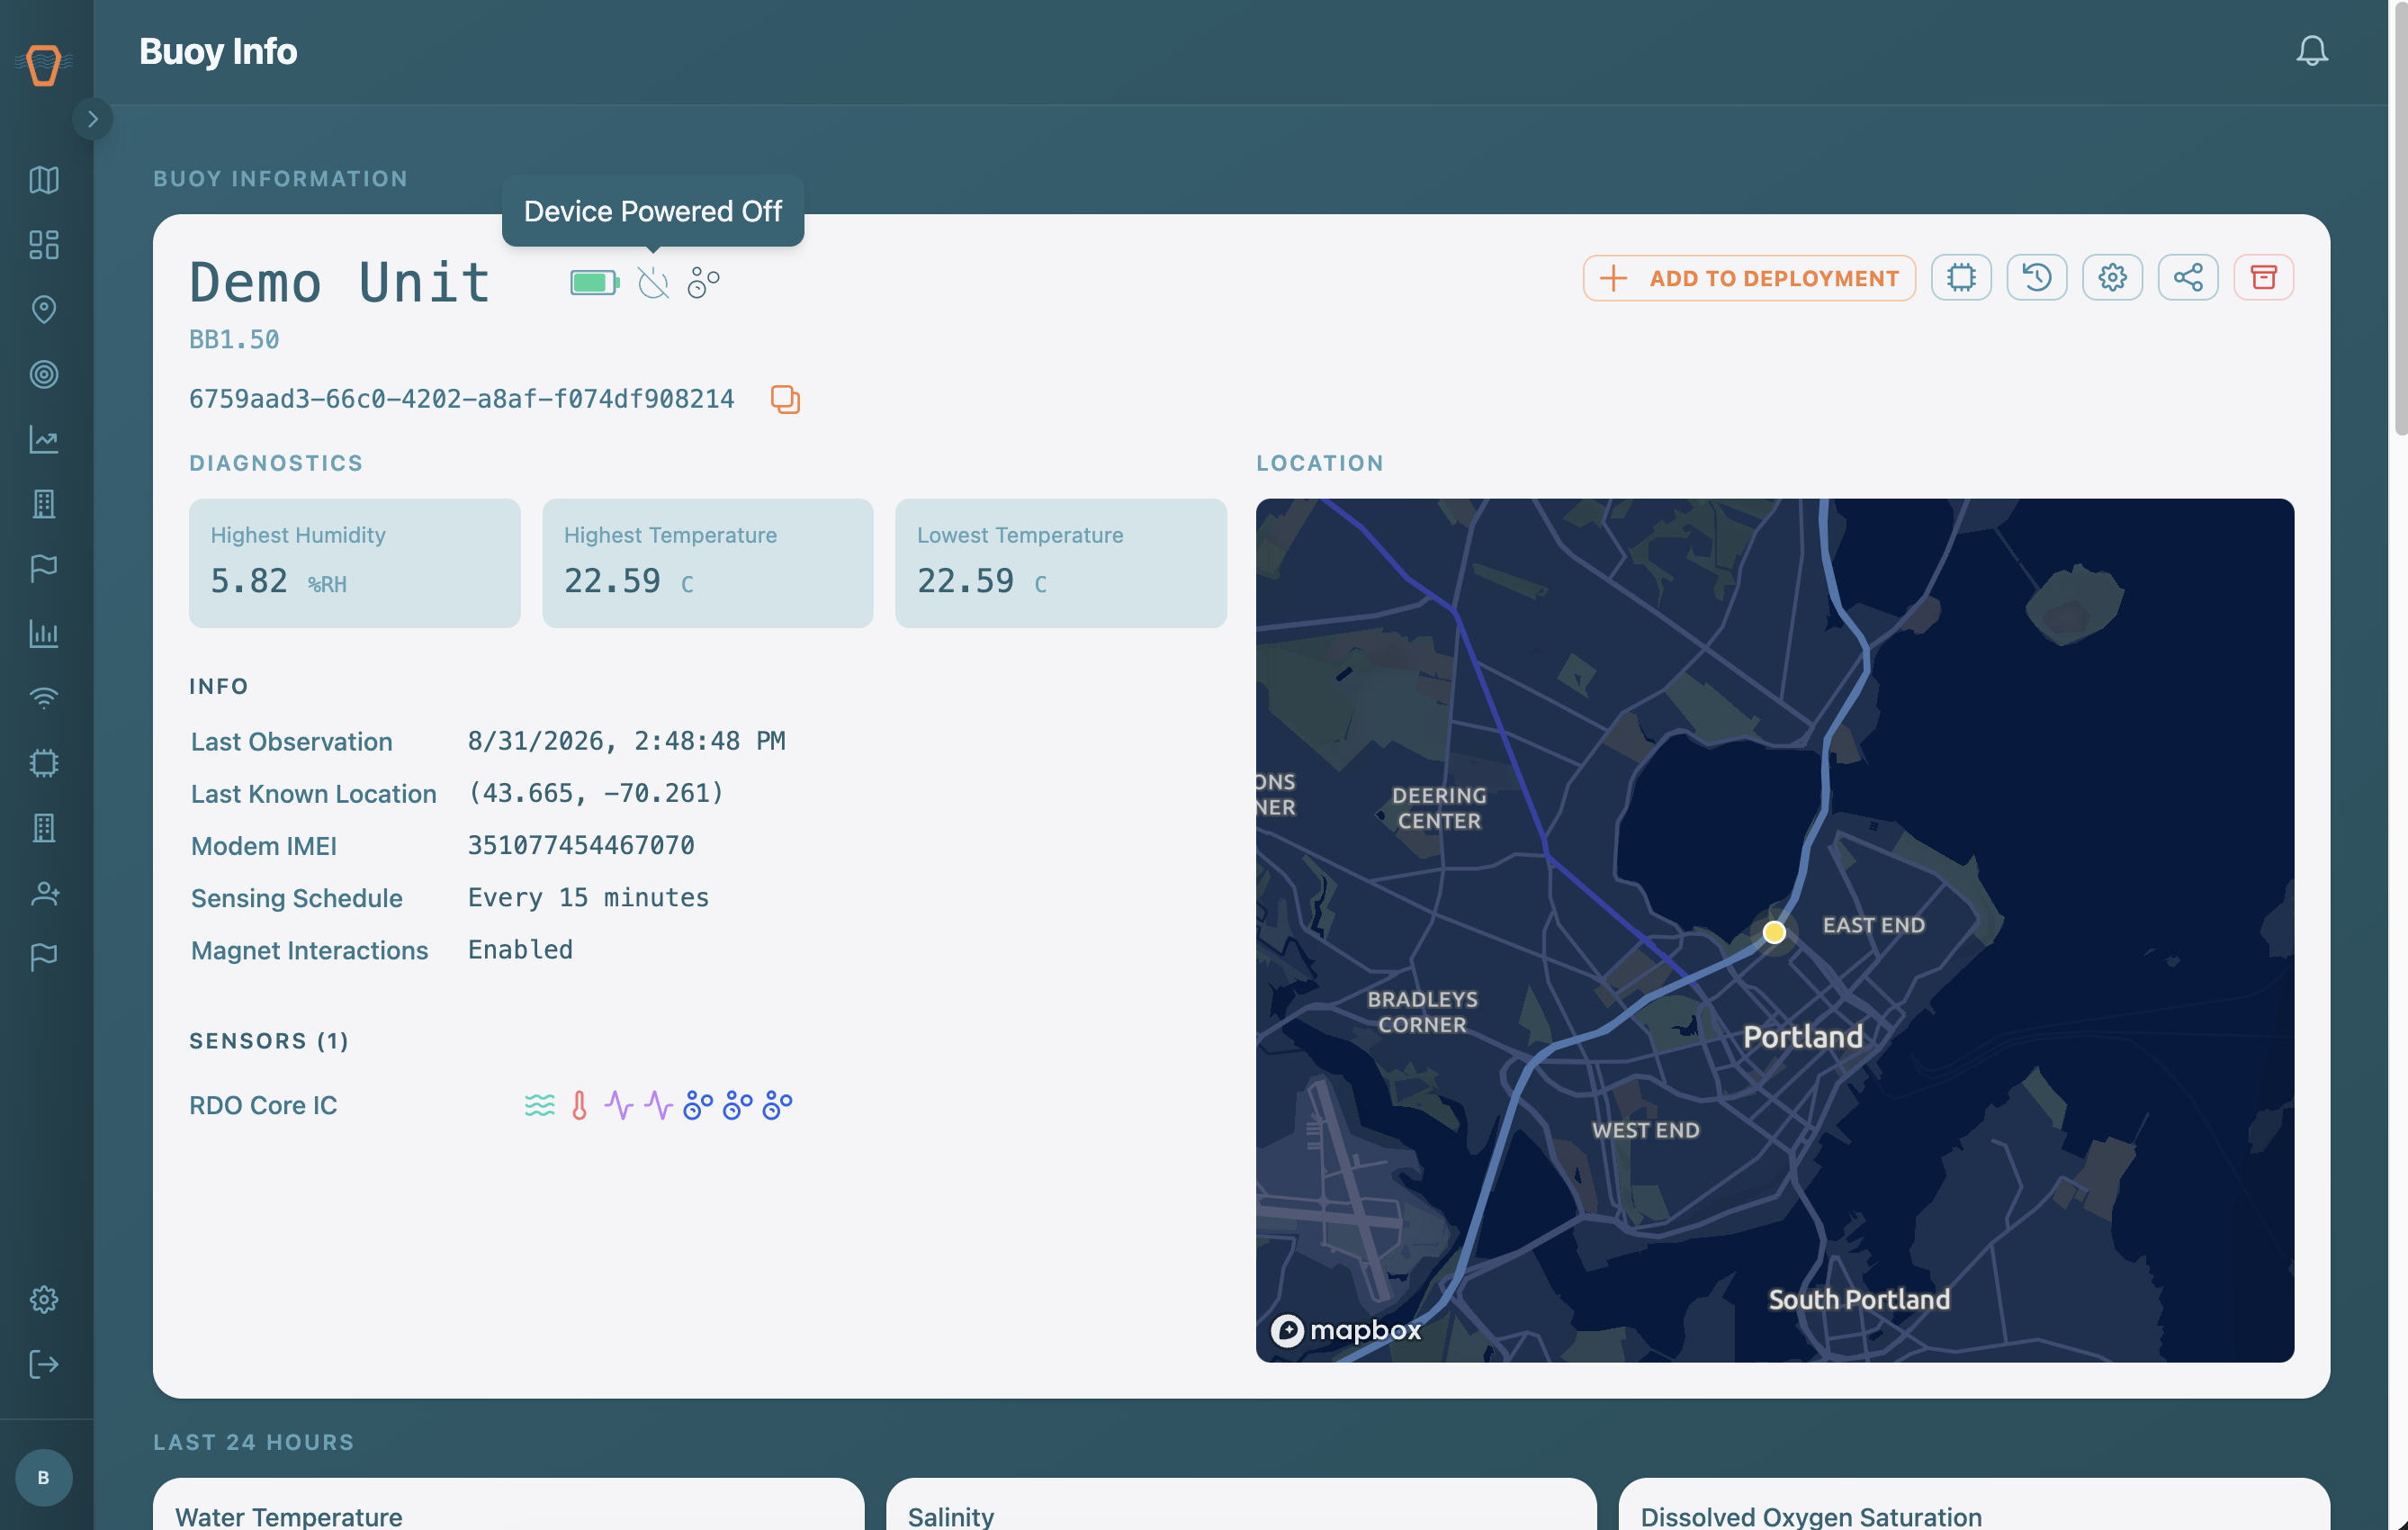
Task: Open the mapbox logo link
Action: coord(1345,1330)
